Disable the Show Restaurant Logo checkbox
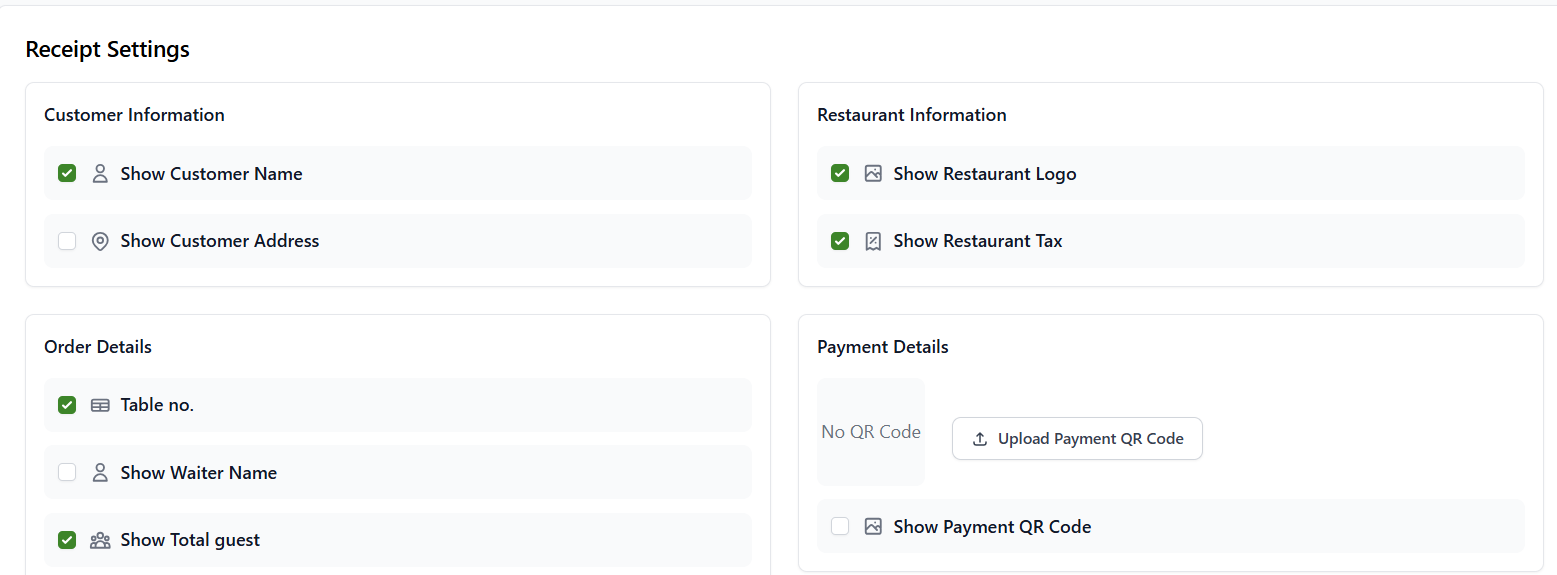Image resolution: width=1557 pixels, height=575 pixels. pos(840,174)
